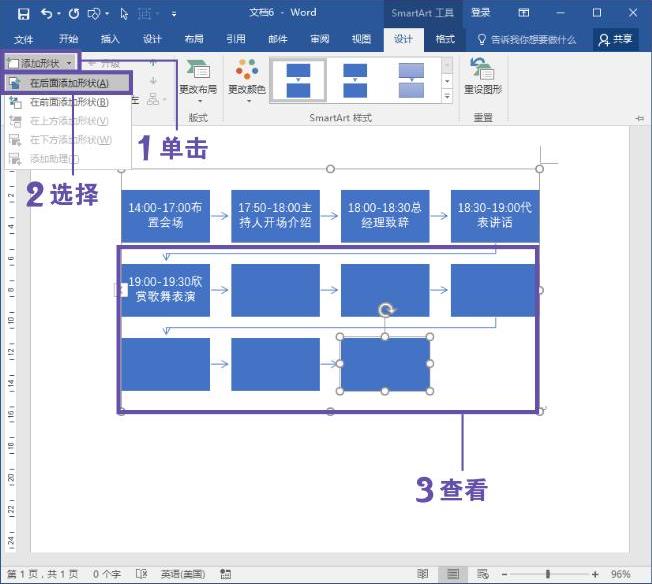Open the Insert ribbon tab
This screenshot has height=584, width=652.
[110, 39]
